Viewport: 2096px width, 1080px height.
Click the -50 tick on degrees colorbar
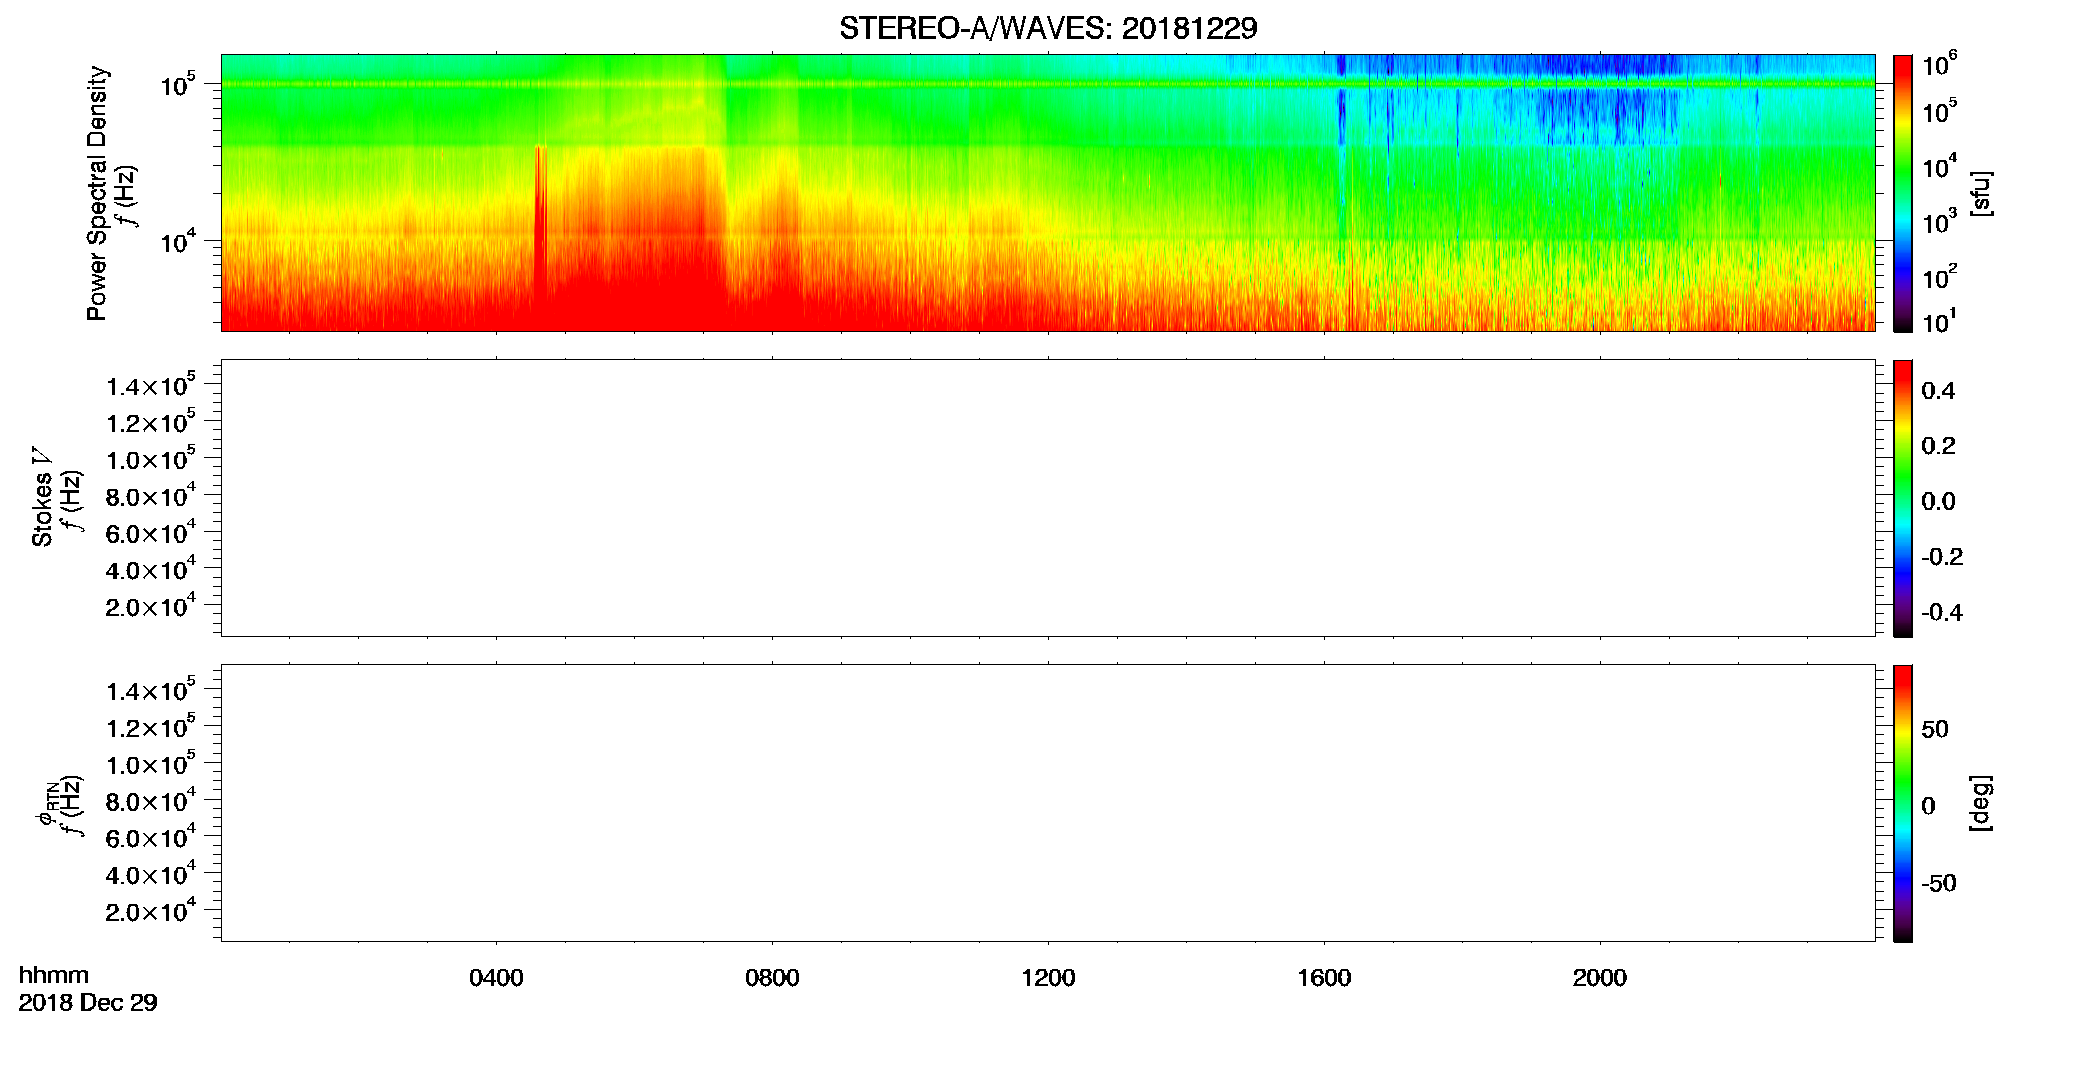tap(1939, 883)
